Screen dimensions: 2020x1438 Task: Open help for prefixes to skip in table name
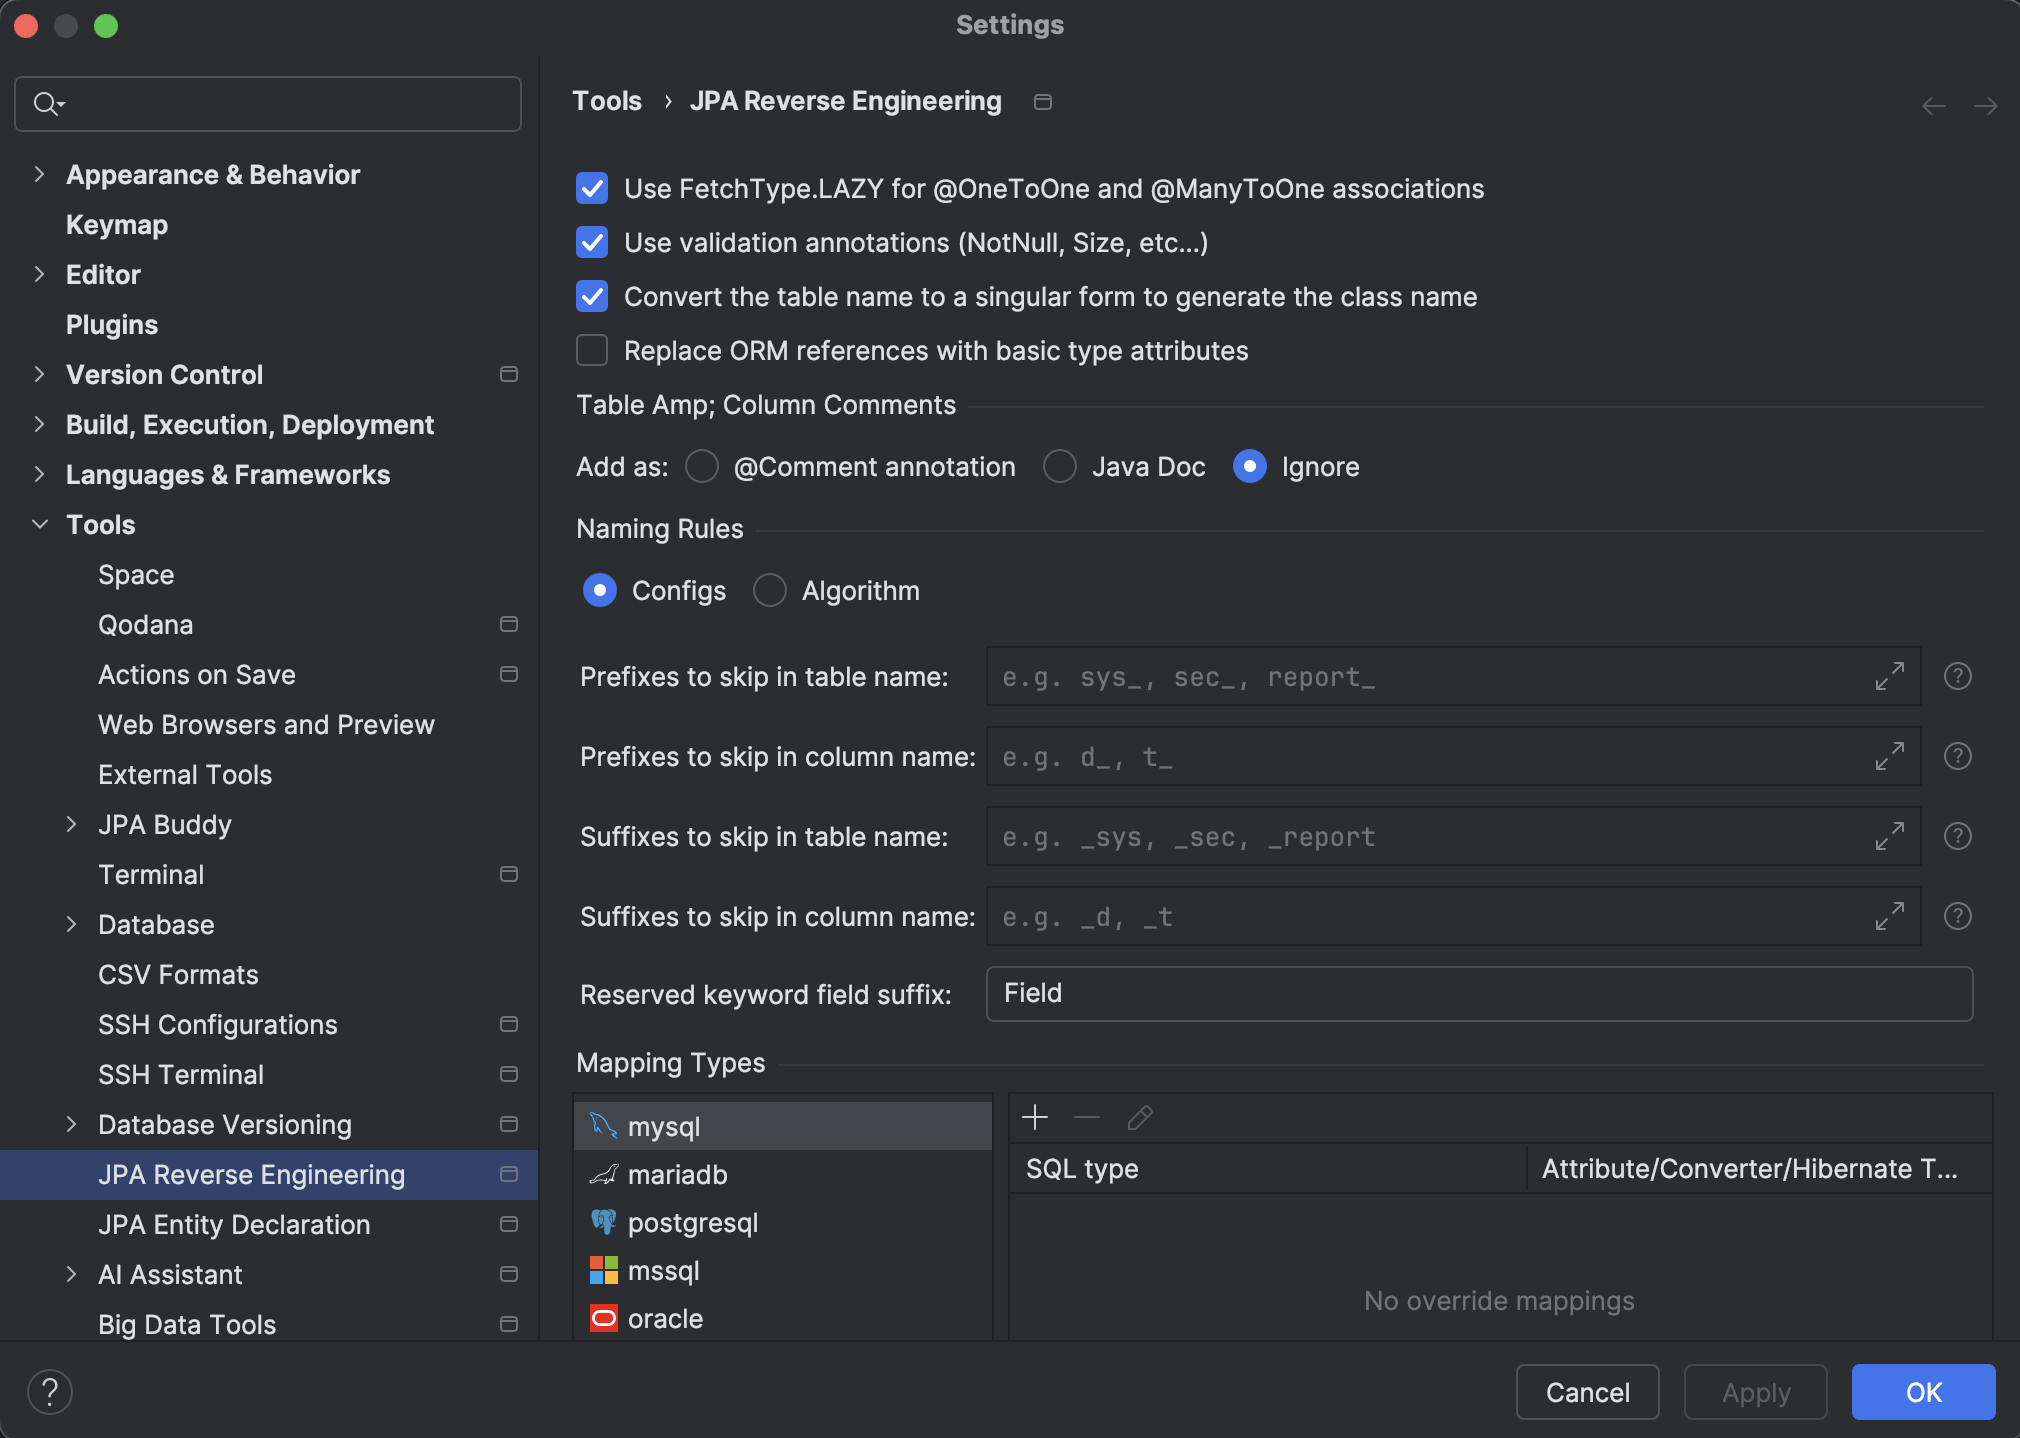[x=1957, y=676]
